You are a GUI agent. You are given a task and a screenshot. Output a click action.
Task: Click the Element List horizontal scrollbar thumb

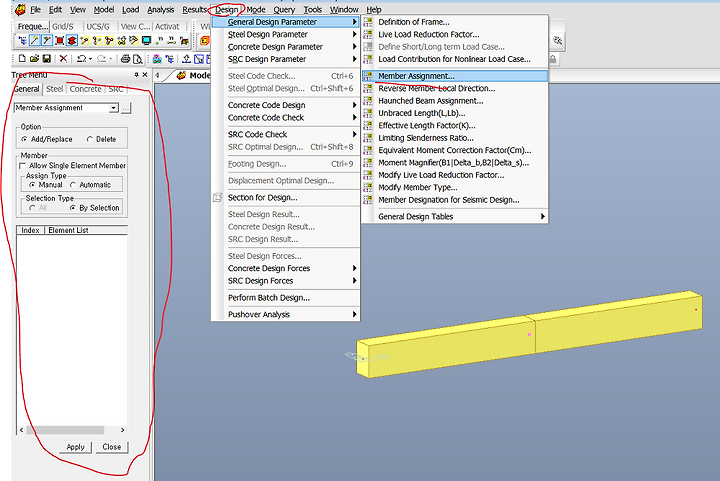click(x=65, y=430)
